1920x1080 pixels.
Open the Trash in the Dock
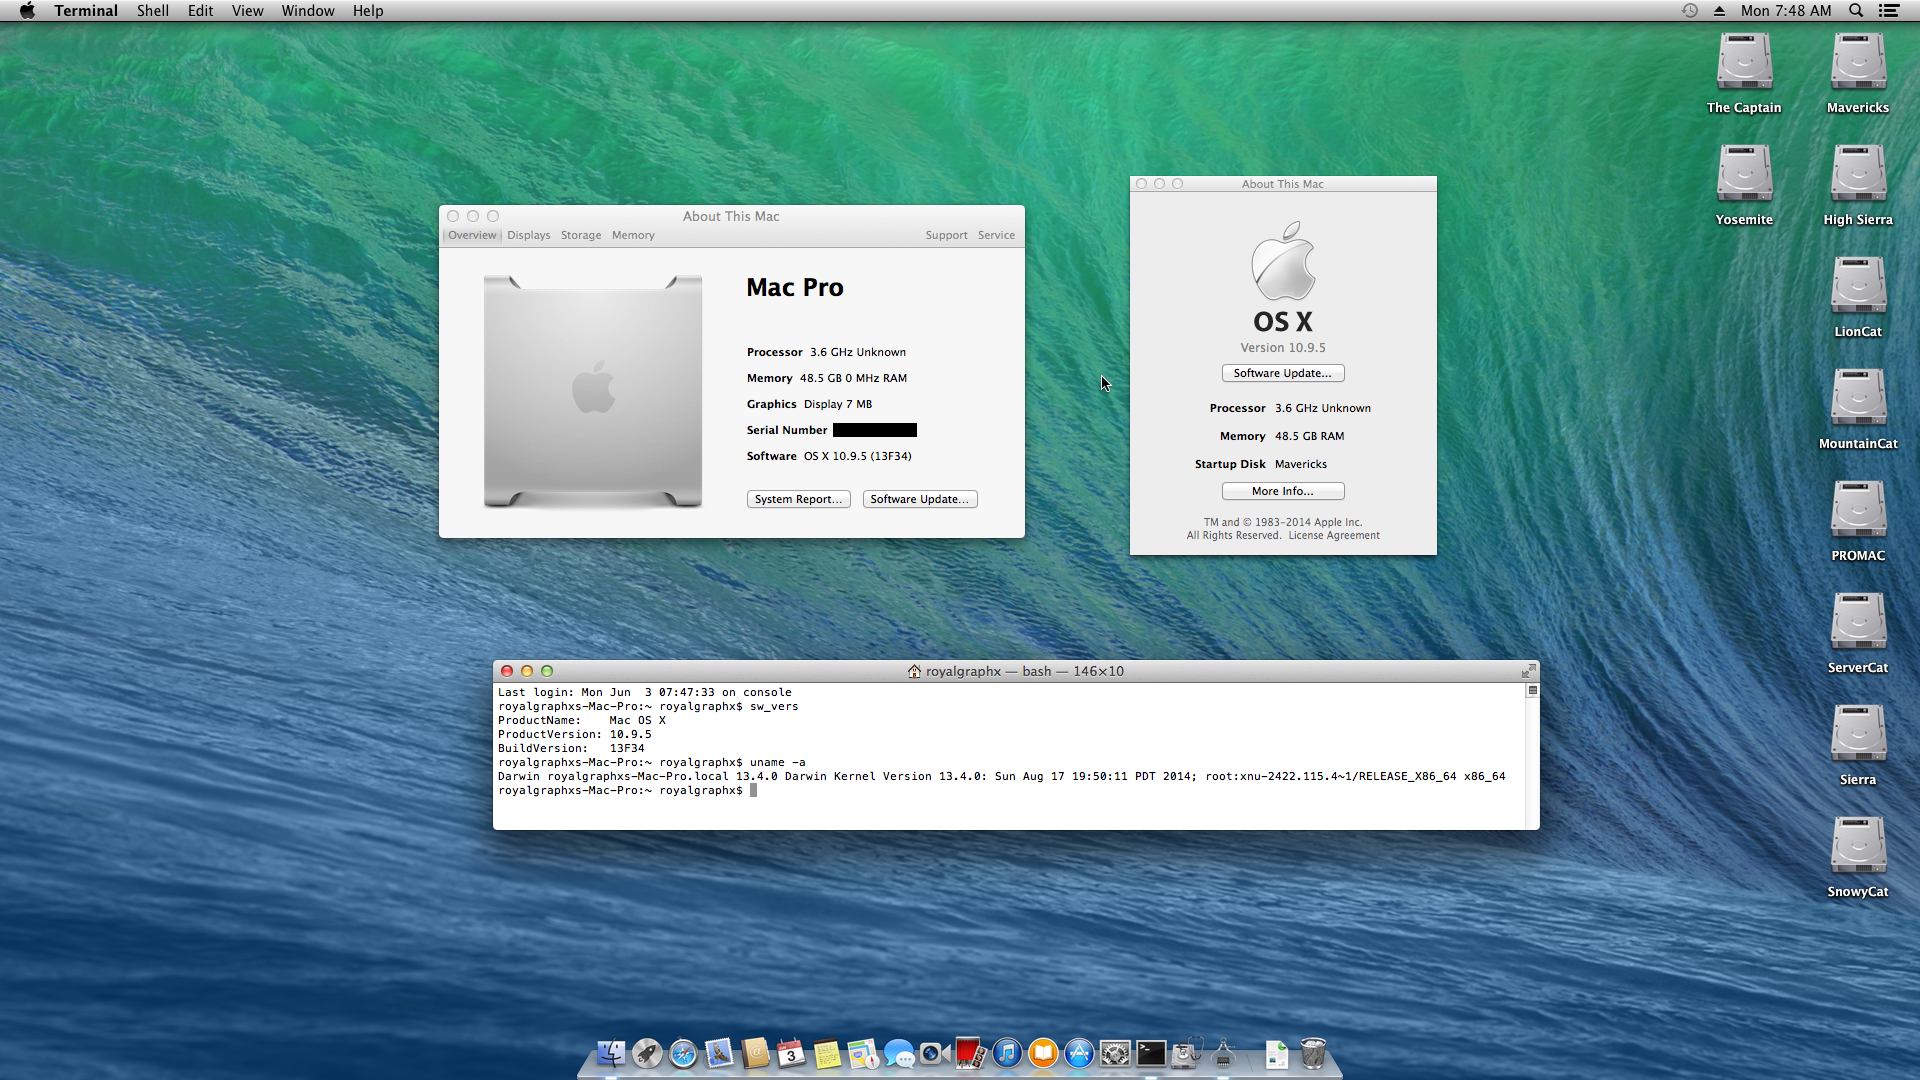tap(1313, 1053)
